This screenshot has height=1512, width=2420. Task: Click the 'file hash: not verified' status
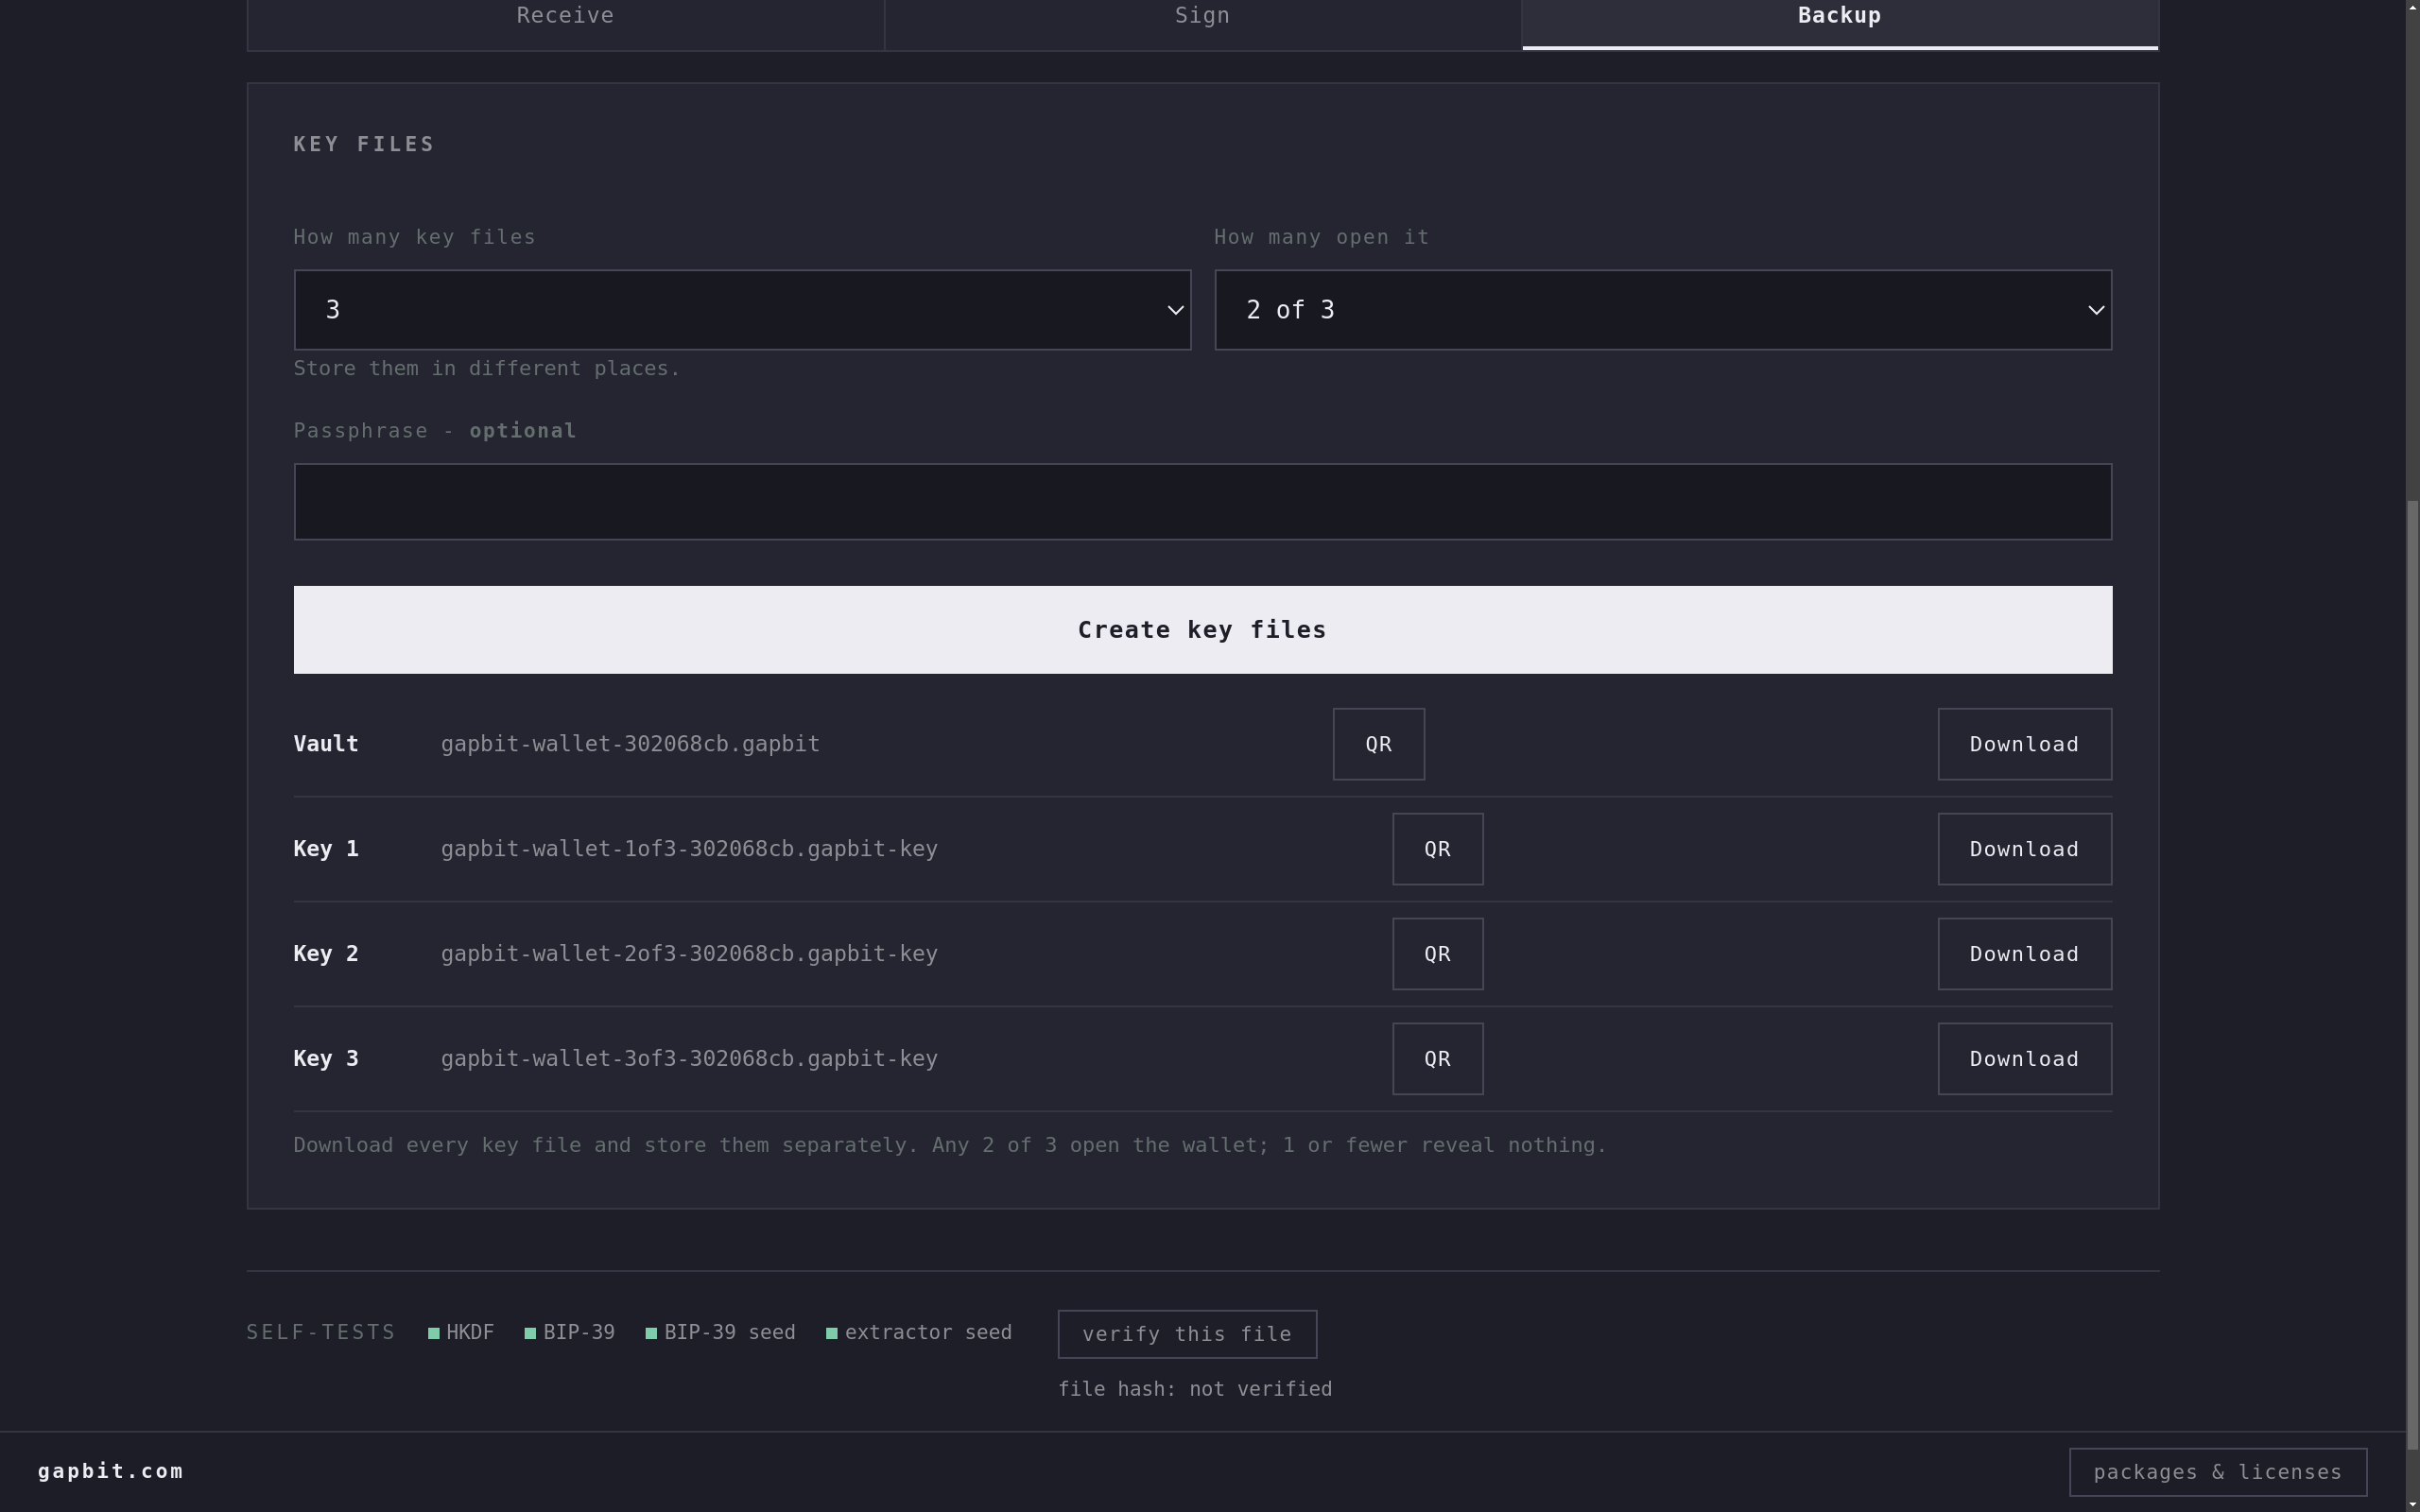pyautogui.click(x=1195, y=1389)
